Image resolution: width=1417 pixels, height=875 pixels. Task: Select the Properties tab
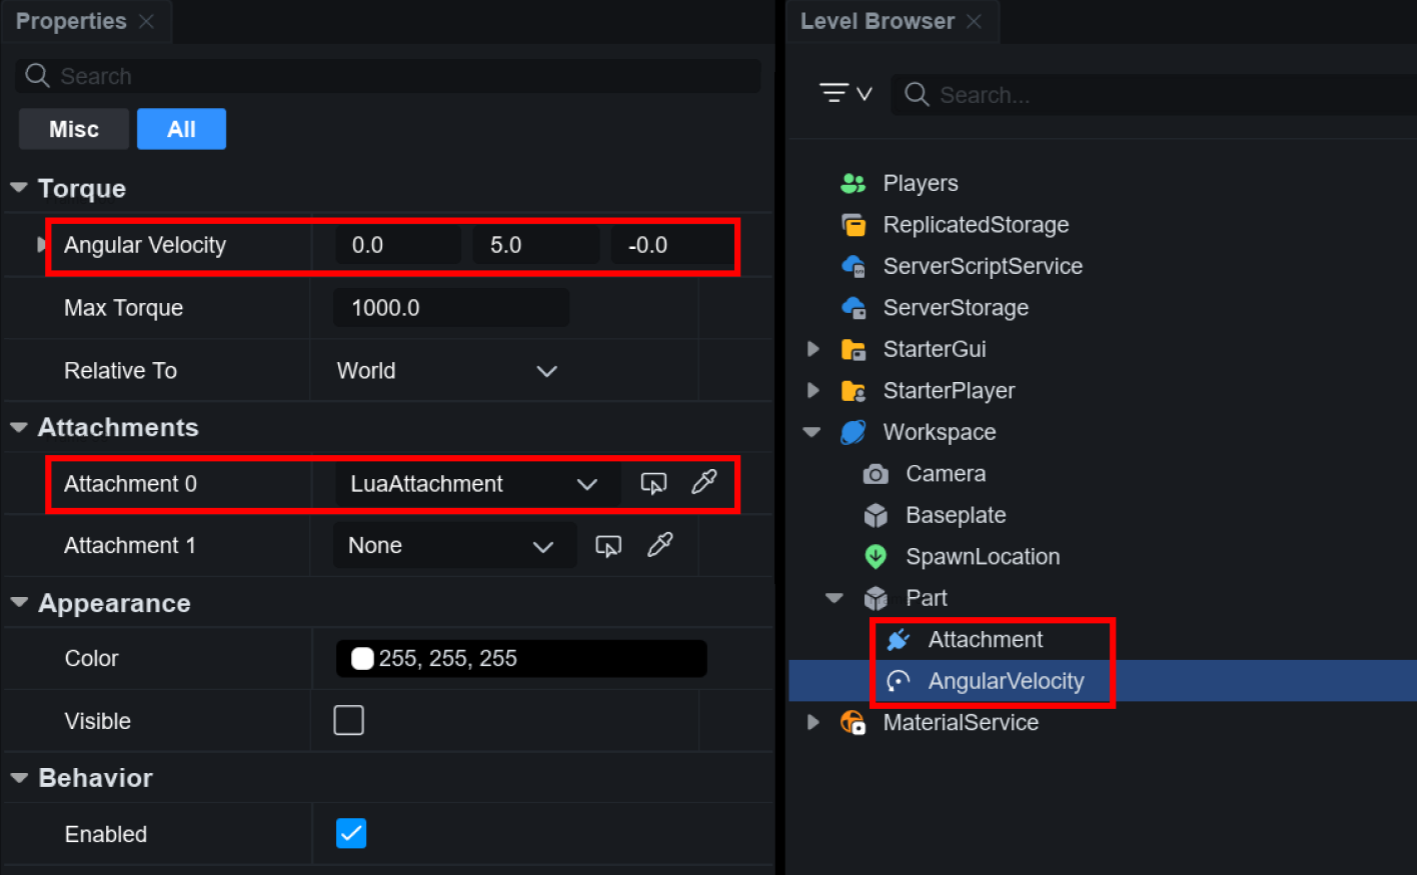[x=71, y=21]
